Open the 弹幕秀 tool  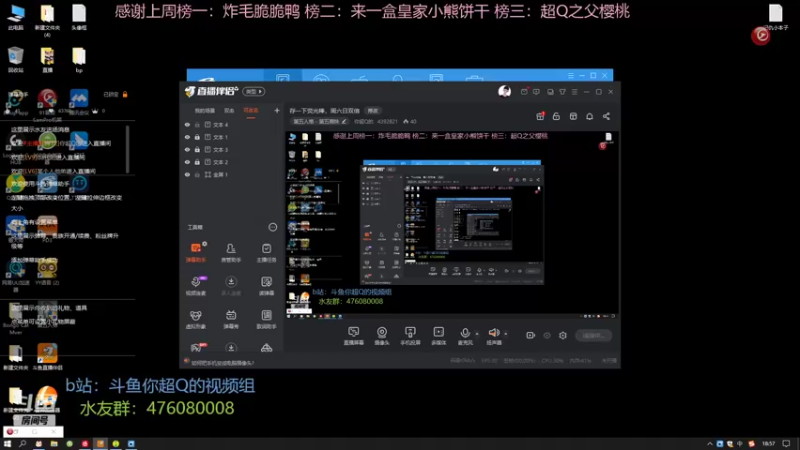(x=231, y=319)
